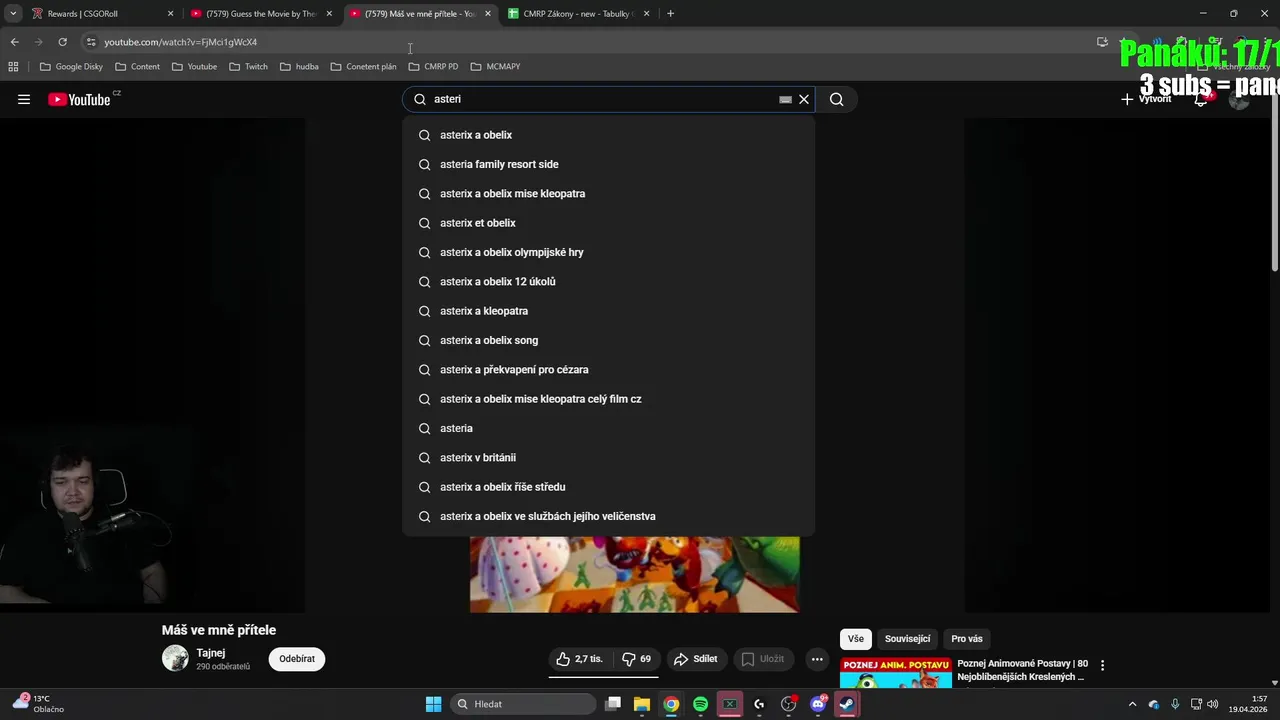This screenshot has height=720, width=1280.
Task: Open the Google Disky bookmark folder
Action: pyautogui.click(x=71, y=66)
